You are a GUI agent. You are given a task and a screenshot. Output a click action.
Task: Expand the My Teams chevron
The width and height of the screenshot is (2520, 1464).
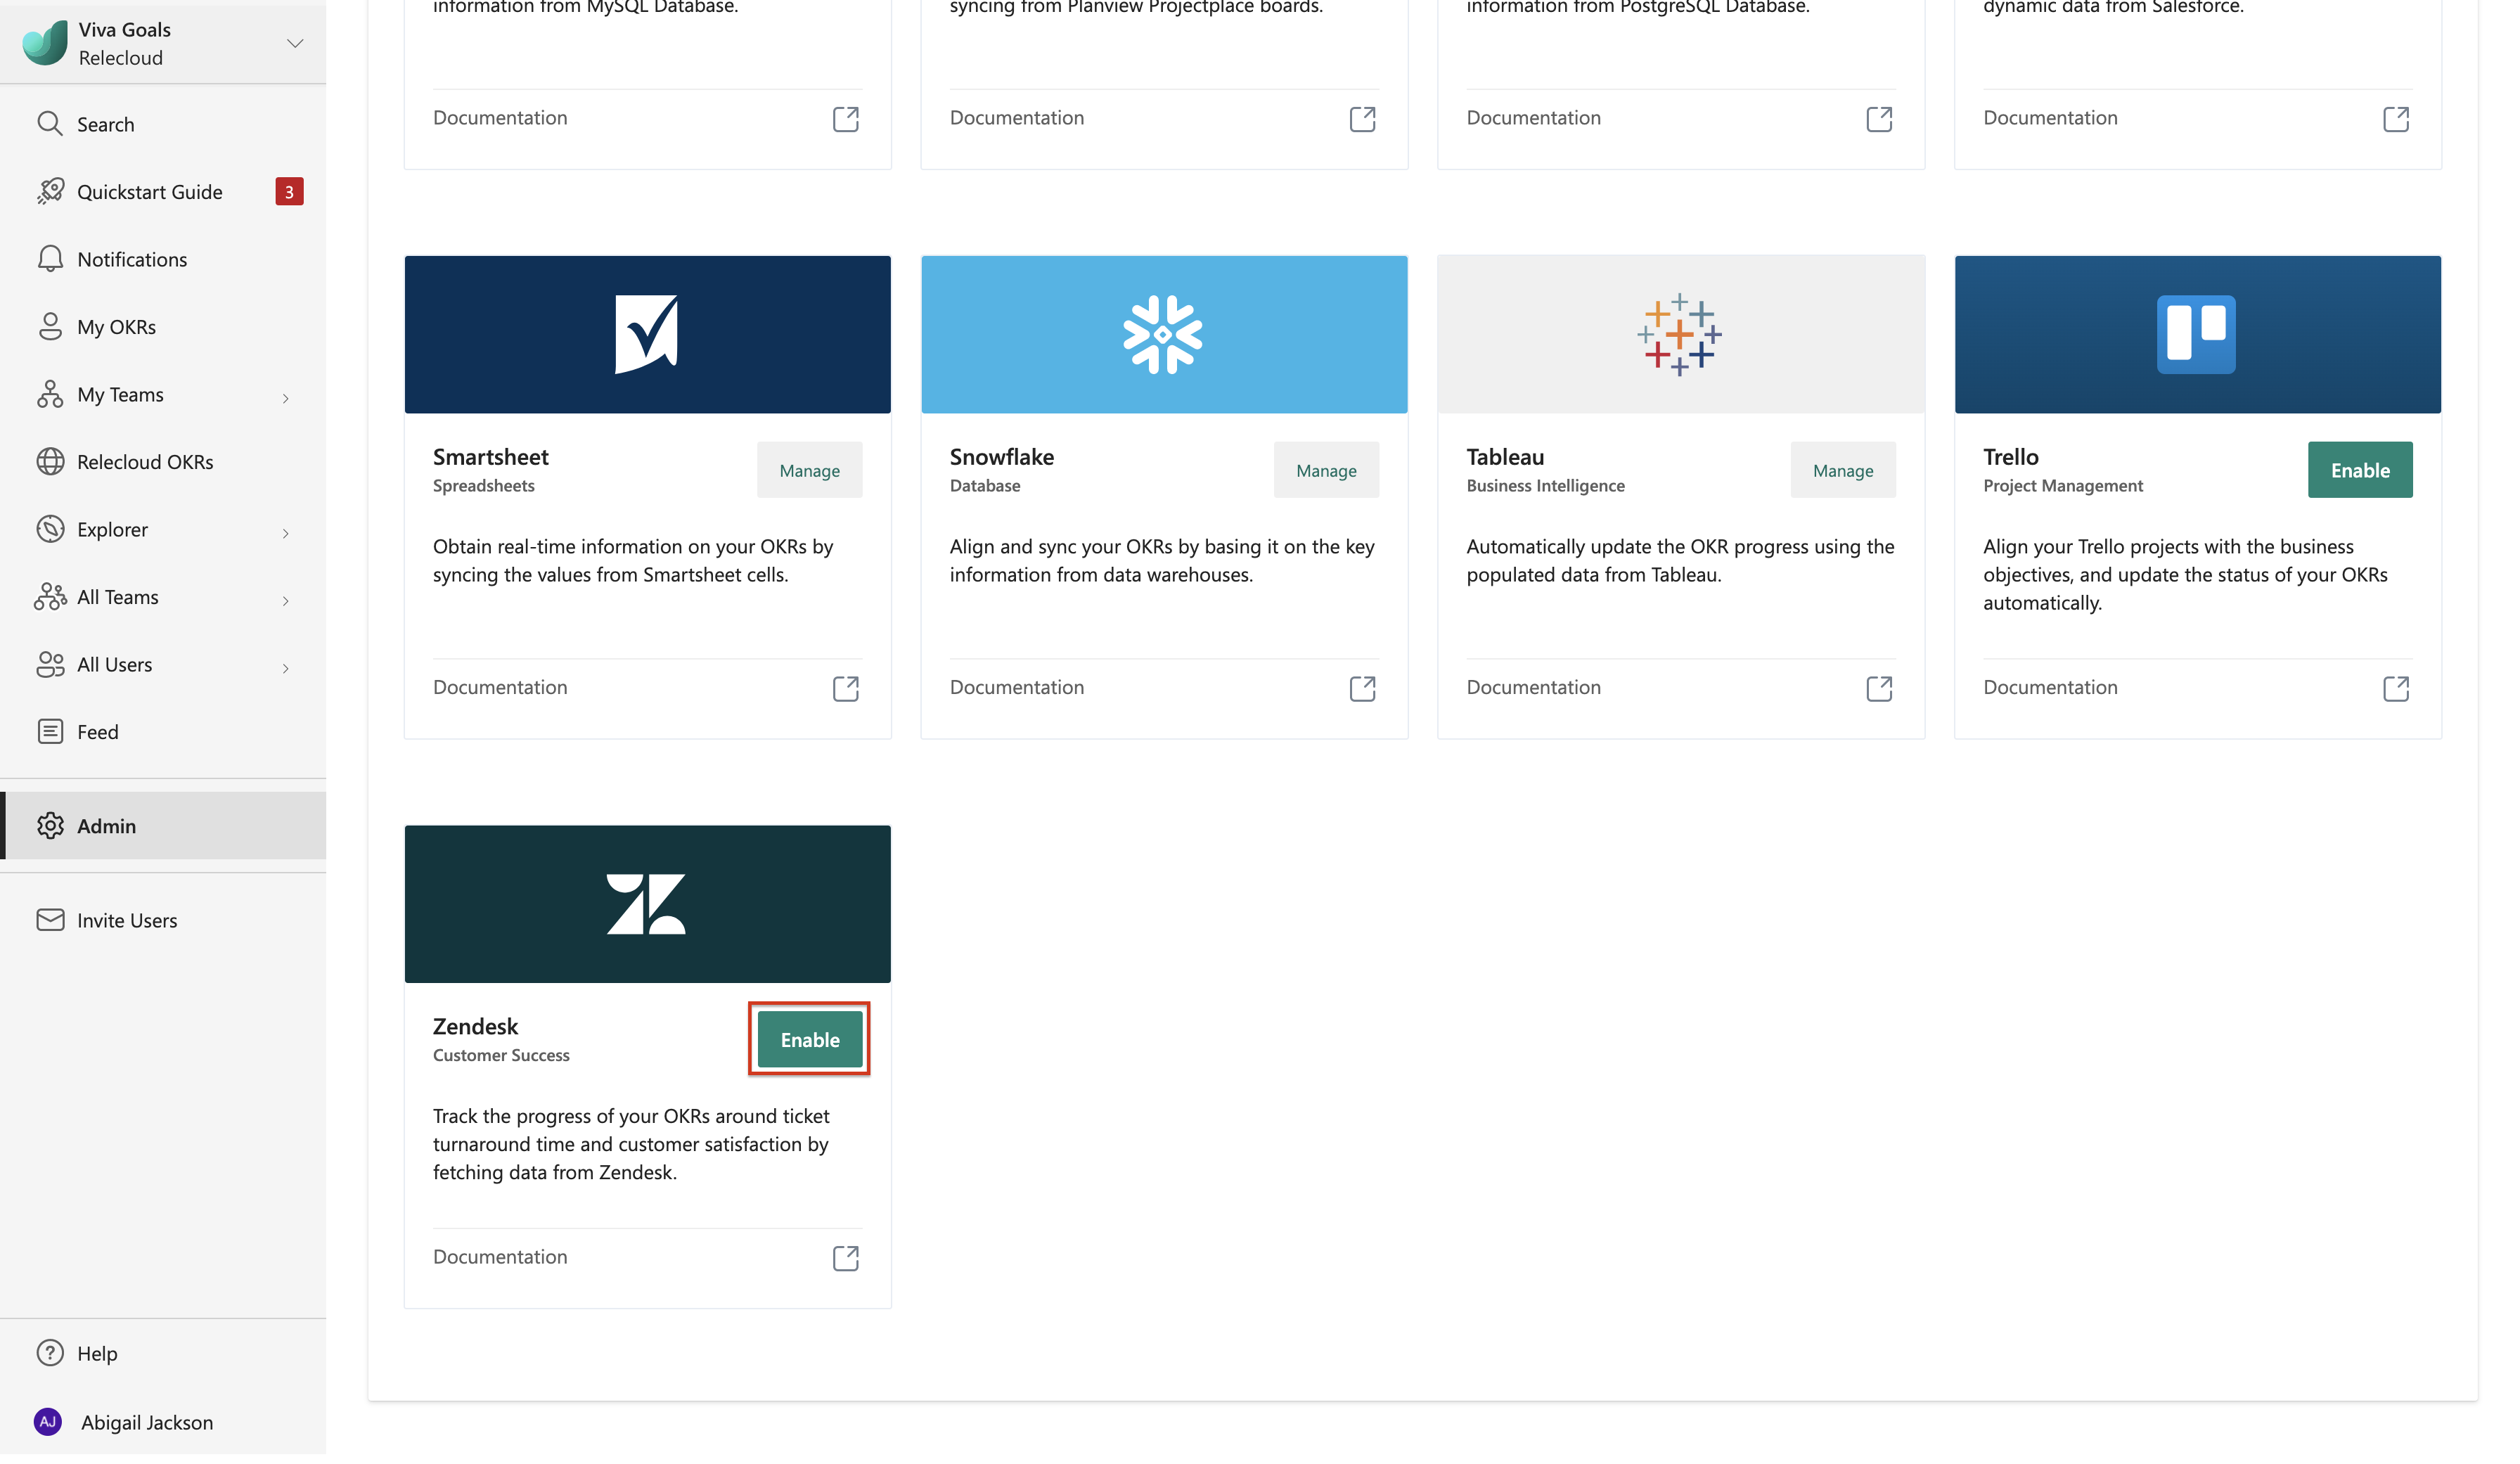coord(286,398)
